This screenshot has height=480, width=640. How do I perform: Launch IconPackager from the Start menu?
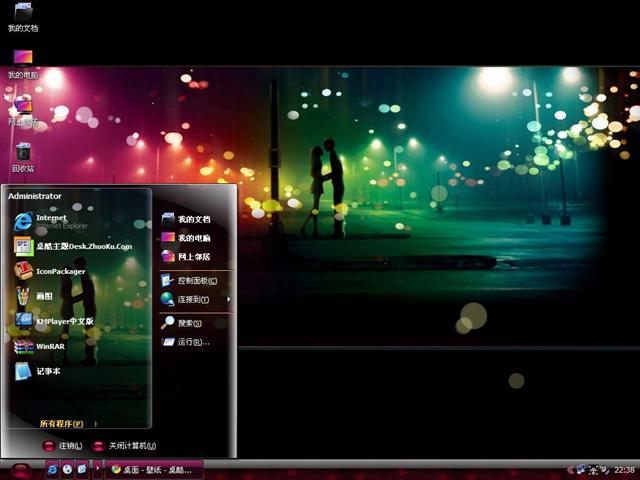(x=59, y=271)
